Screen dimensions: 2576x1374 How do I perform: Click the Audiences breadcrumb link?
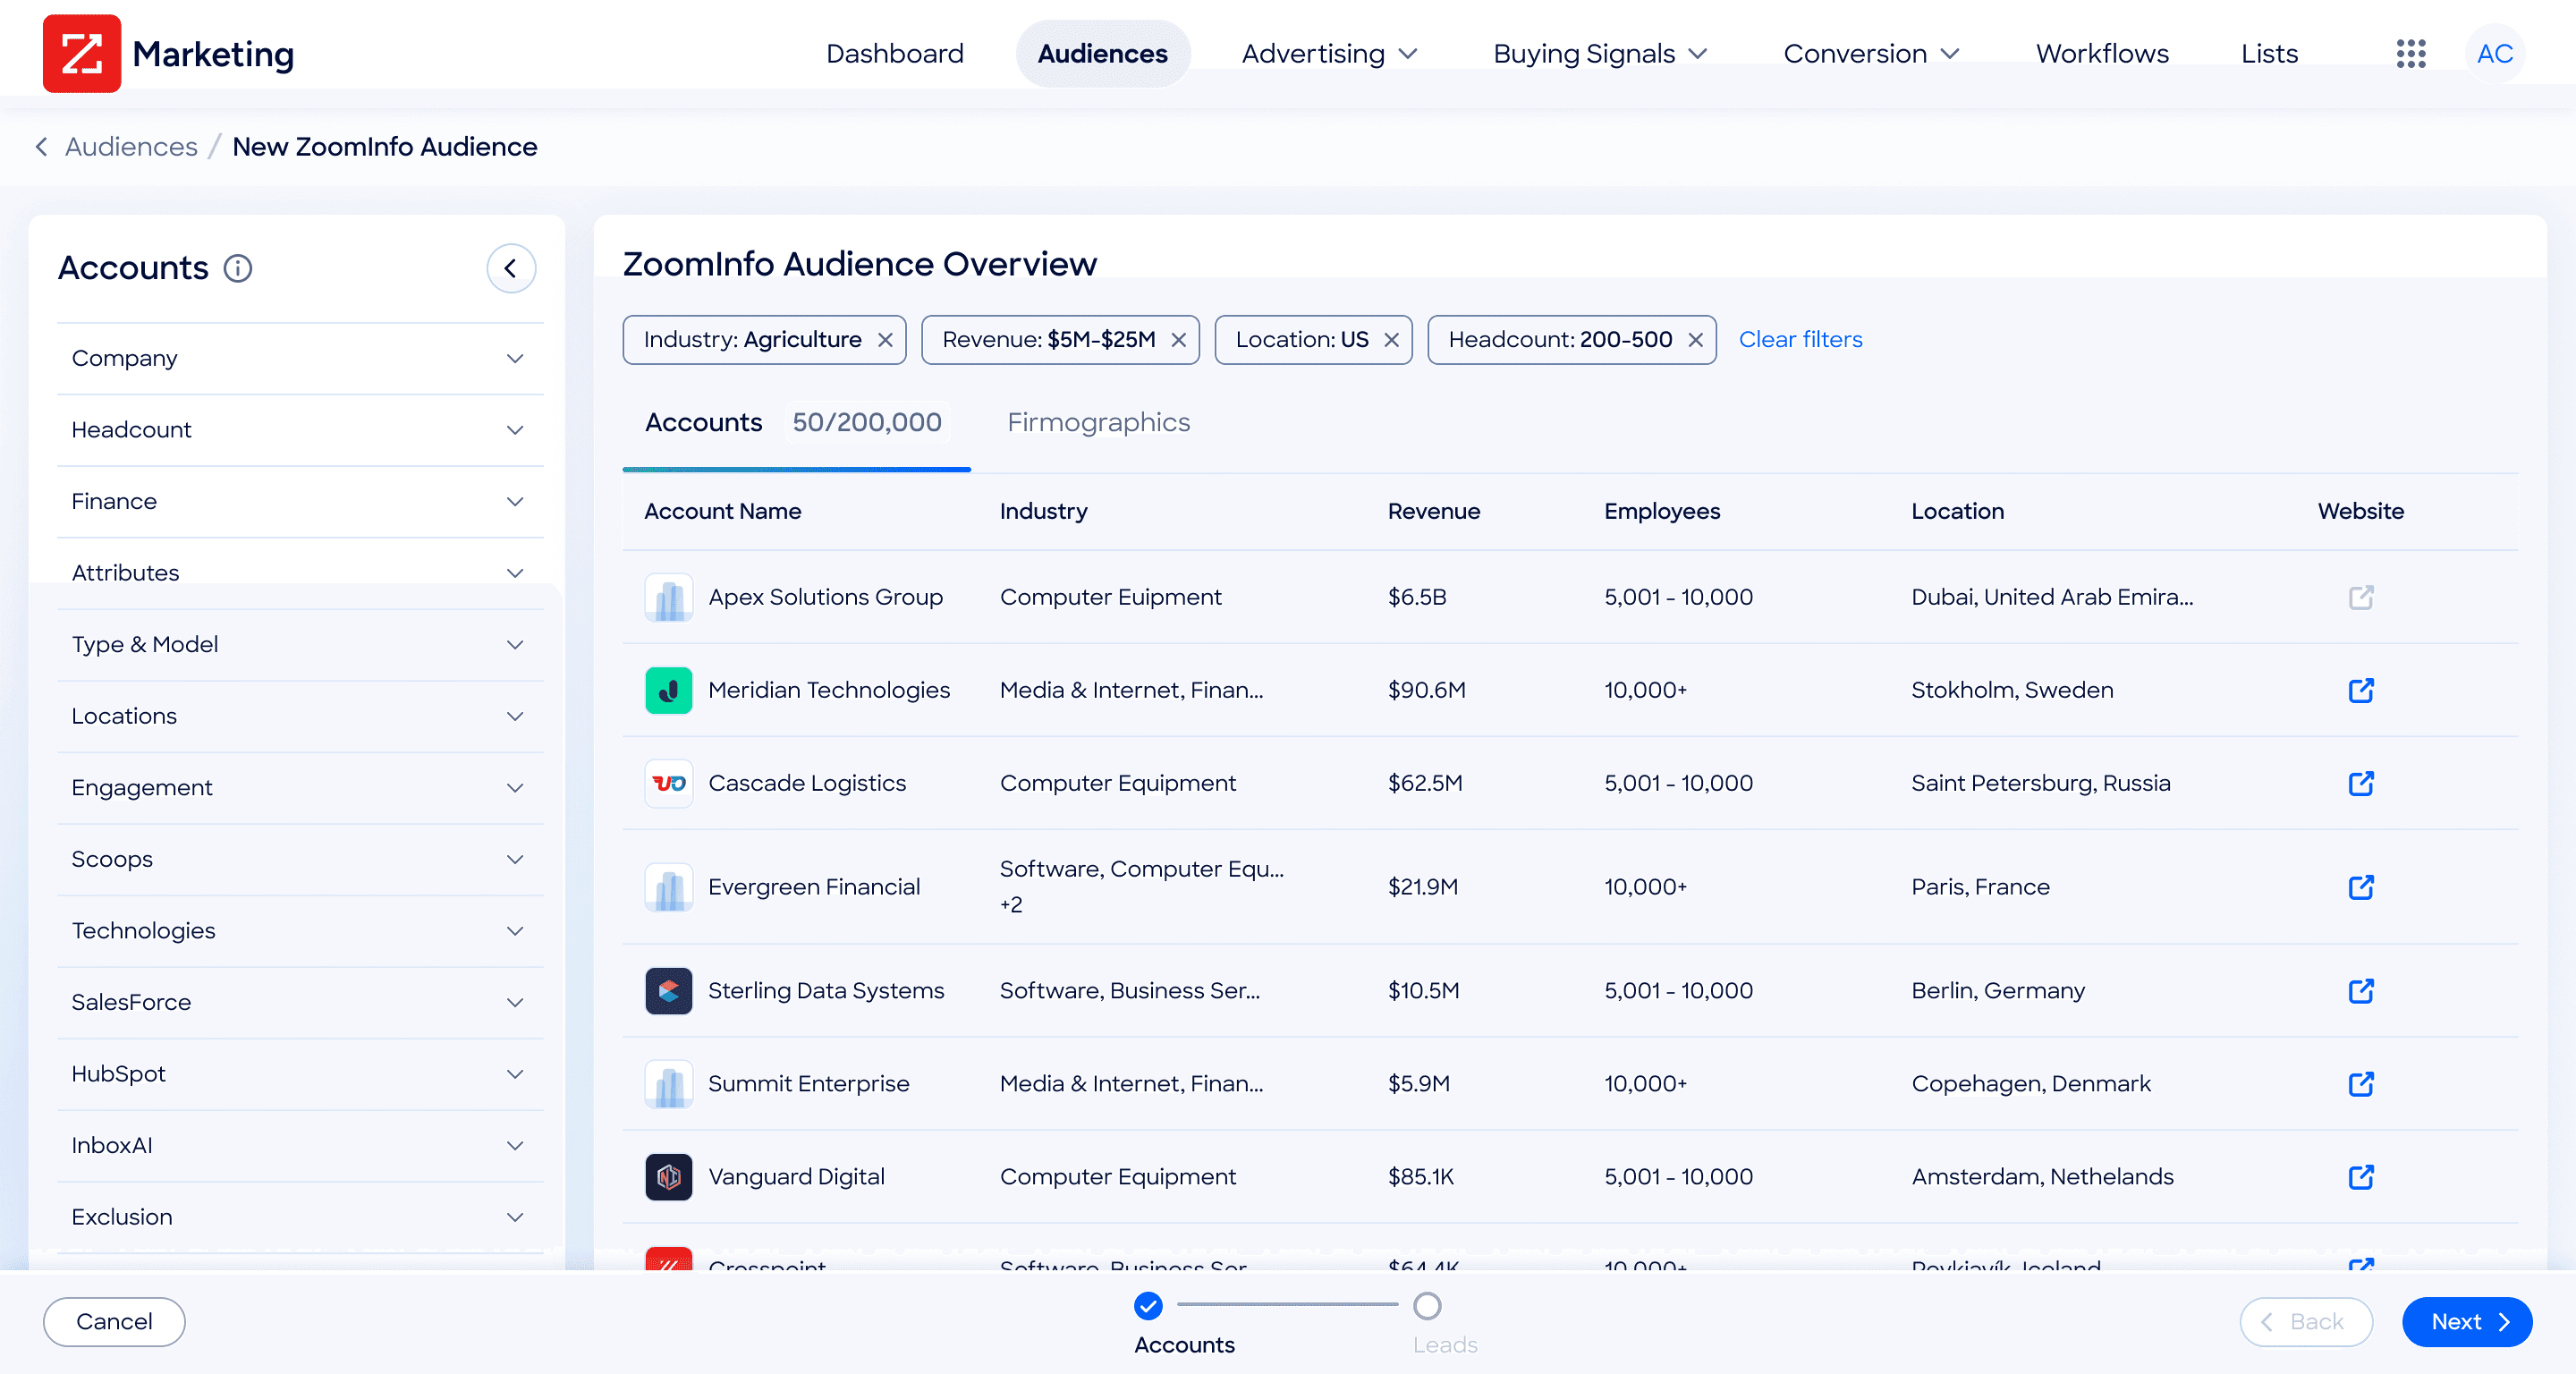131,147
